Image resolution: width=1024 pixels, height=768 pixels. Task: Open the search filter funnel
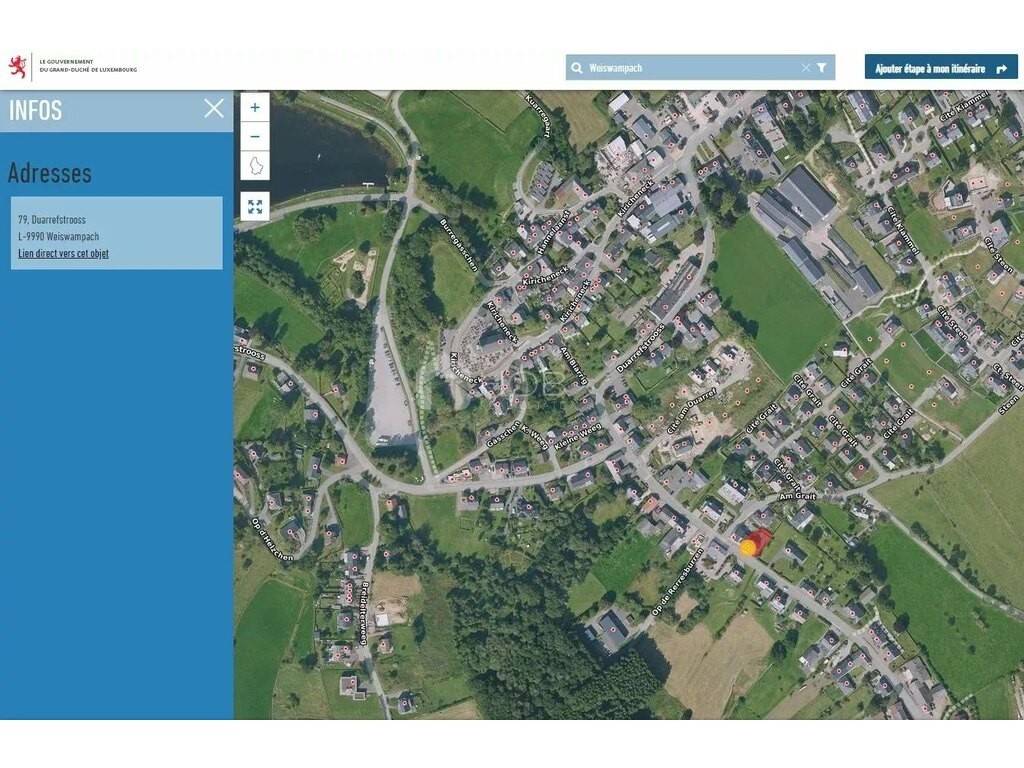(x=822, y=68)
